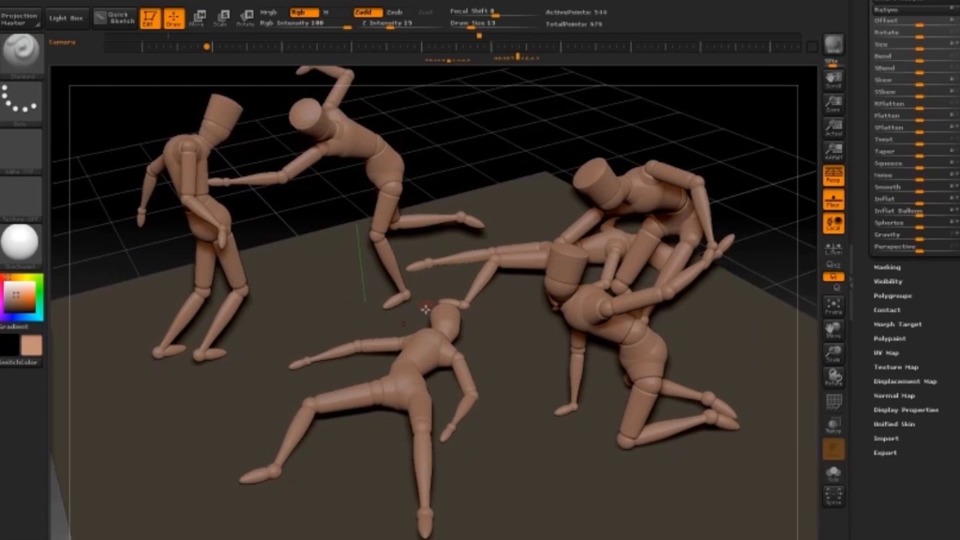Open the Display Properties section

tap(905, 410)
